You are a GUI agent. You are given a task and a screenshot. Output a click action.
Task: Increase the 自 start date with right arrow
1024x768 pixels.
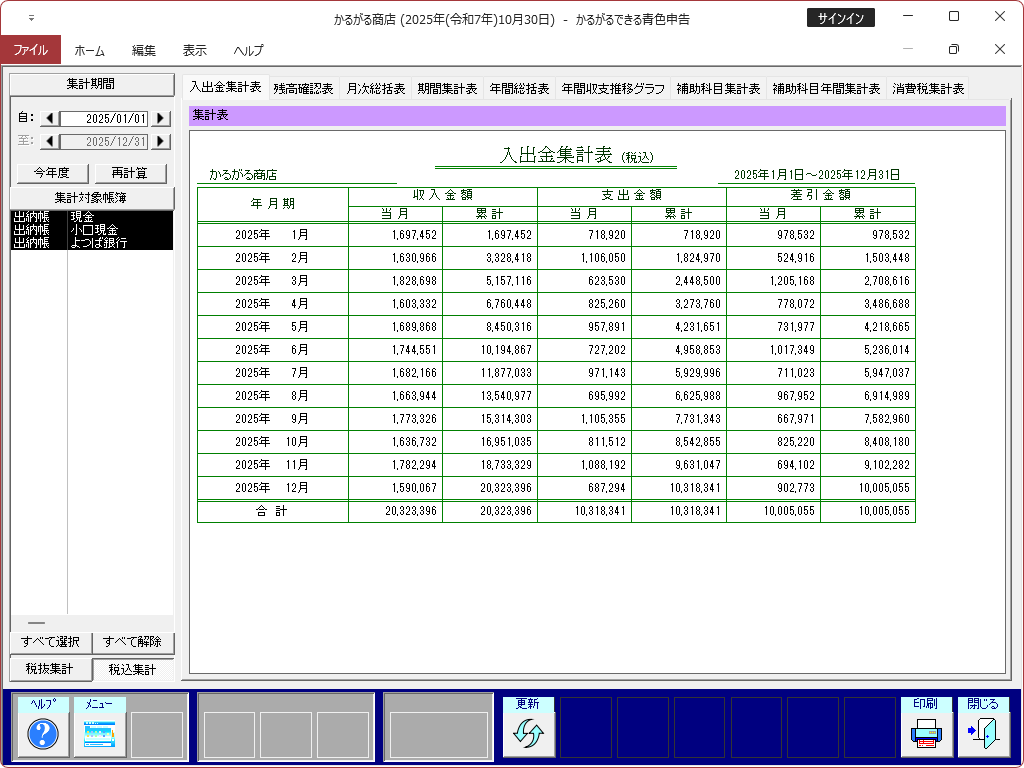(160, 119)
